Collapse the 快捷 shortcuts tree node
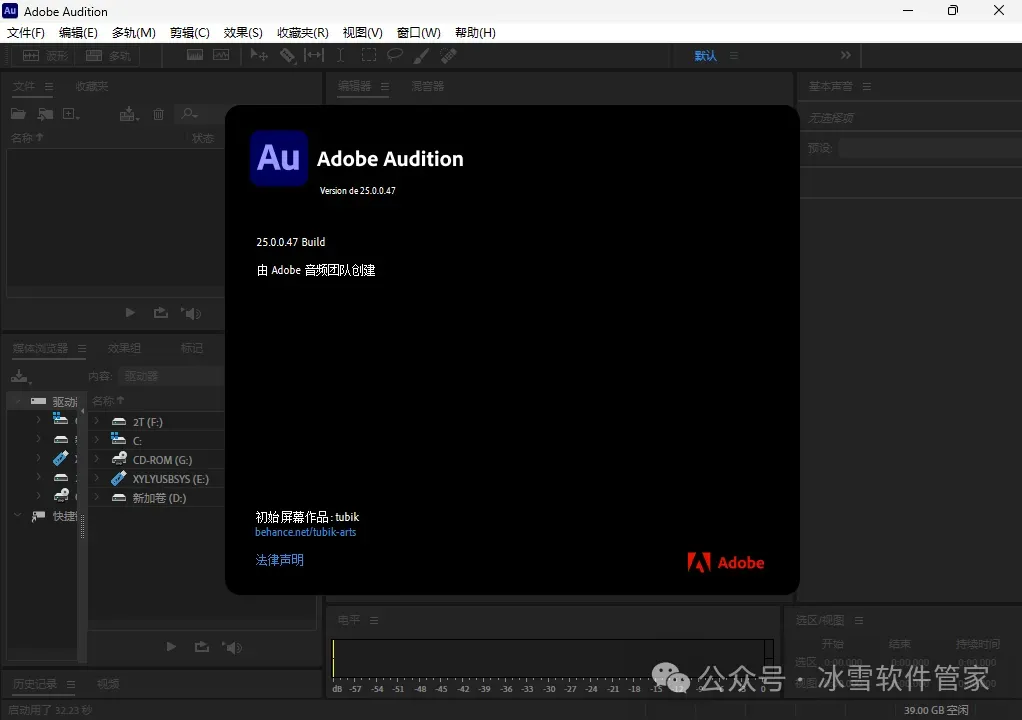The image size is (1022, 720). pyautogui.click(x=18, y=515)
